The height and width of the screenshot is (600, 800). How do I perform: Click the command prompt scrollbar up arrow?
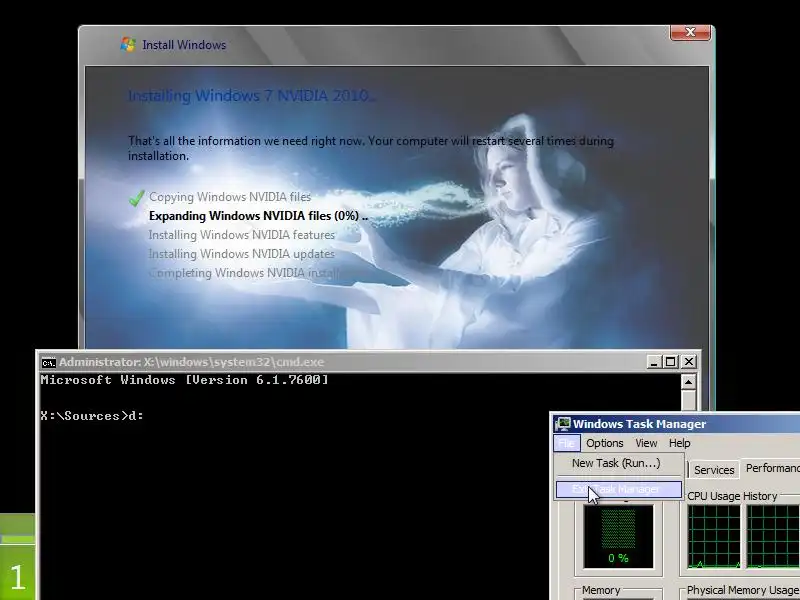[x=688, y=382]
